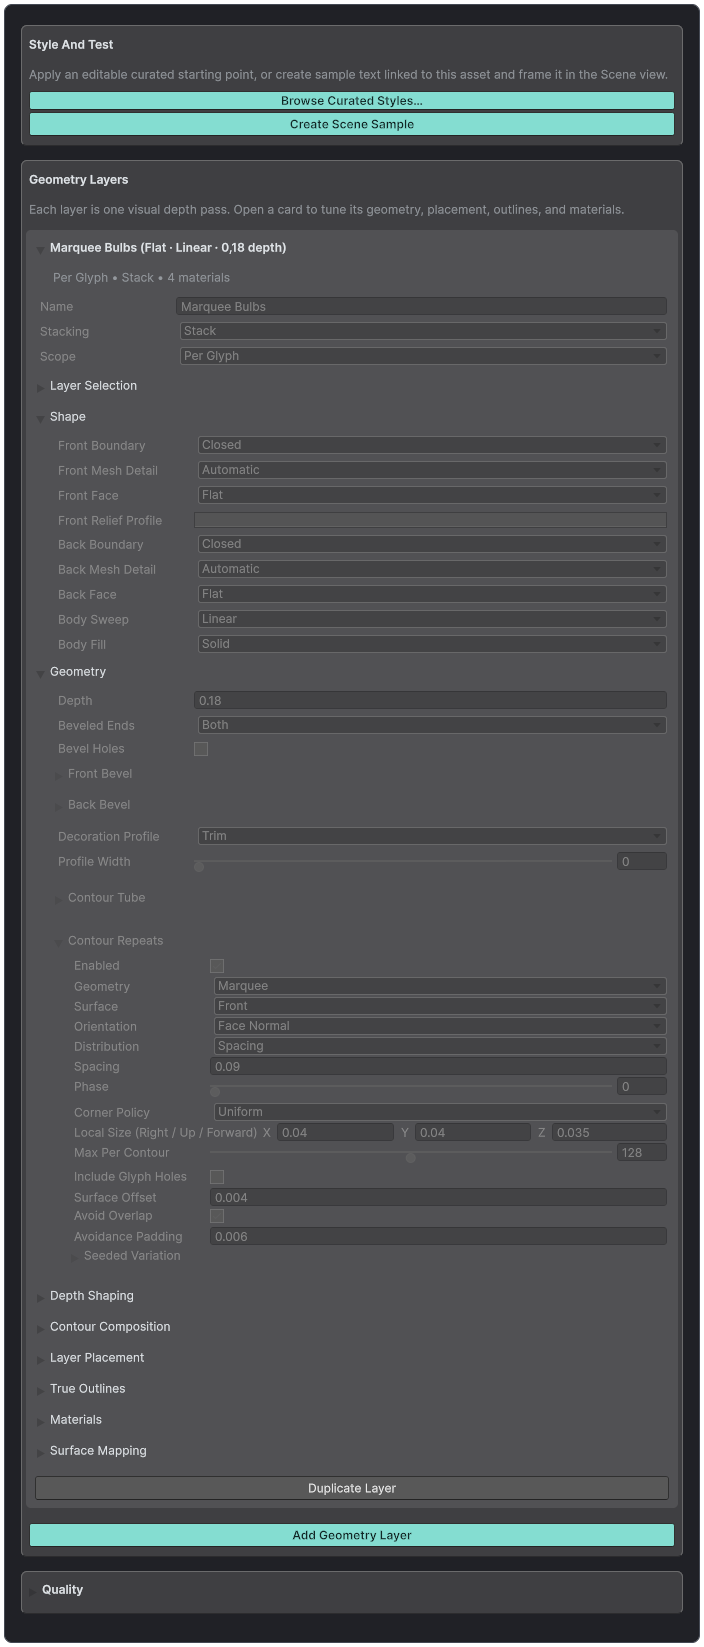Click the Per Glyph • Stack • 4 materials summary
This screenshot has height=1647, width=704.
pos(141,278)
